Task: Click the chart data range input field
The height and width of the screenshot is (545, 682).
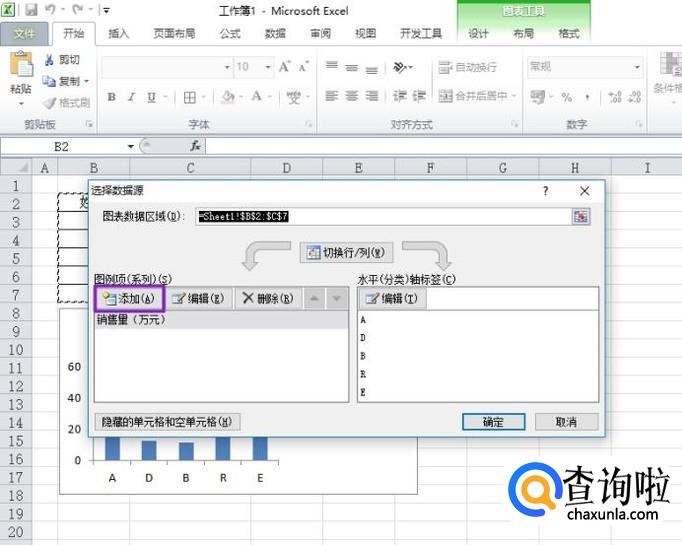Action: click(x=382, y=216)
